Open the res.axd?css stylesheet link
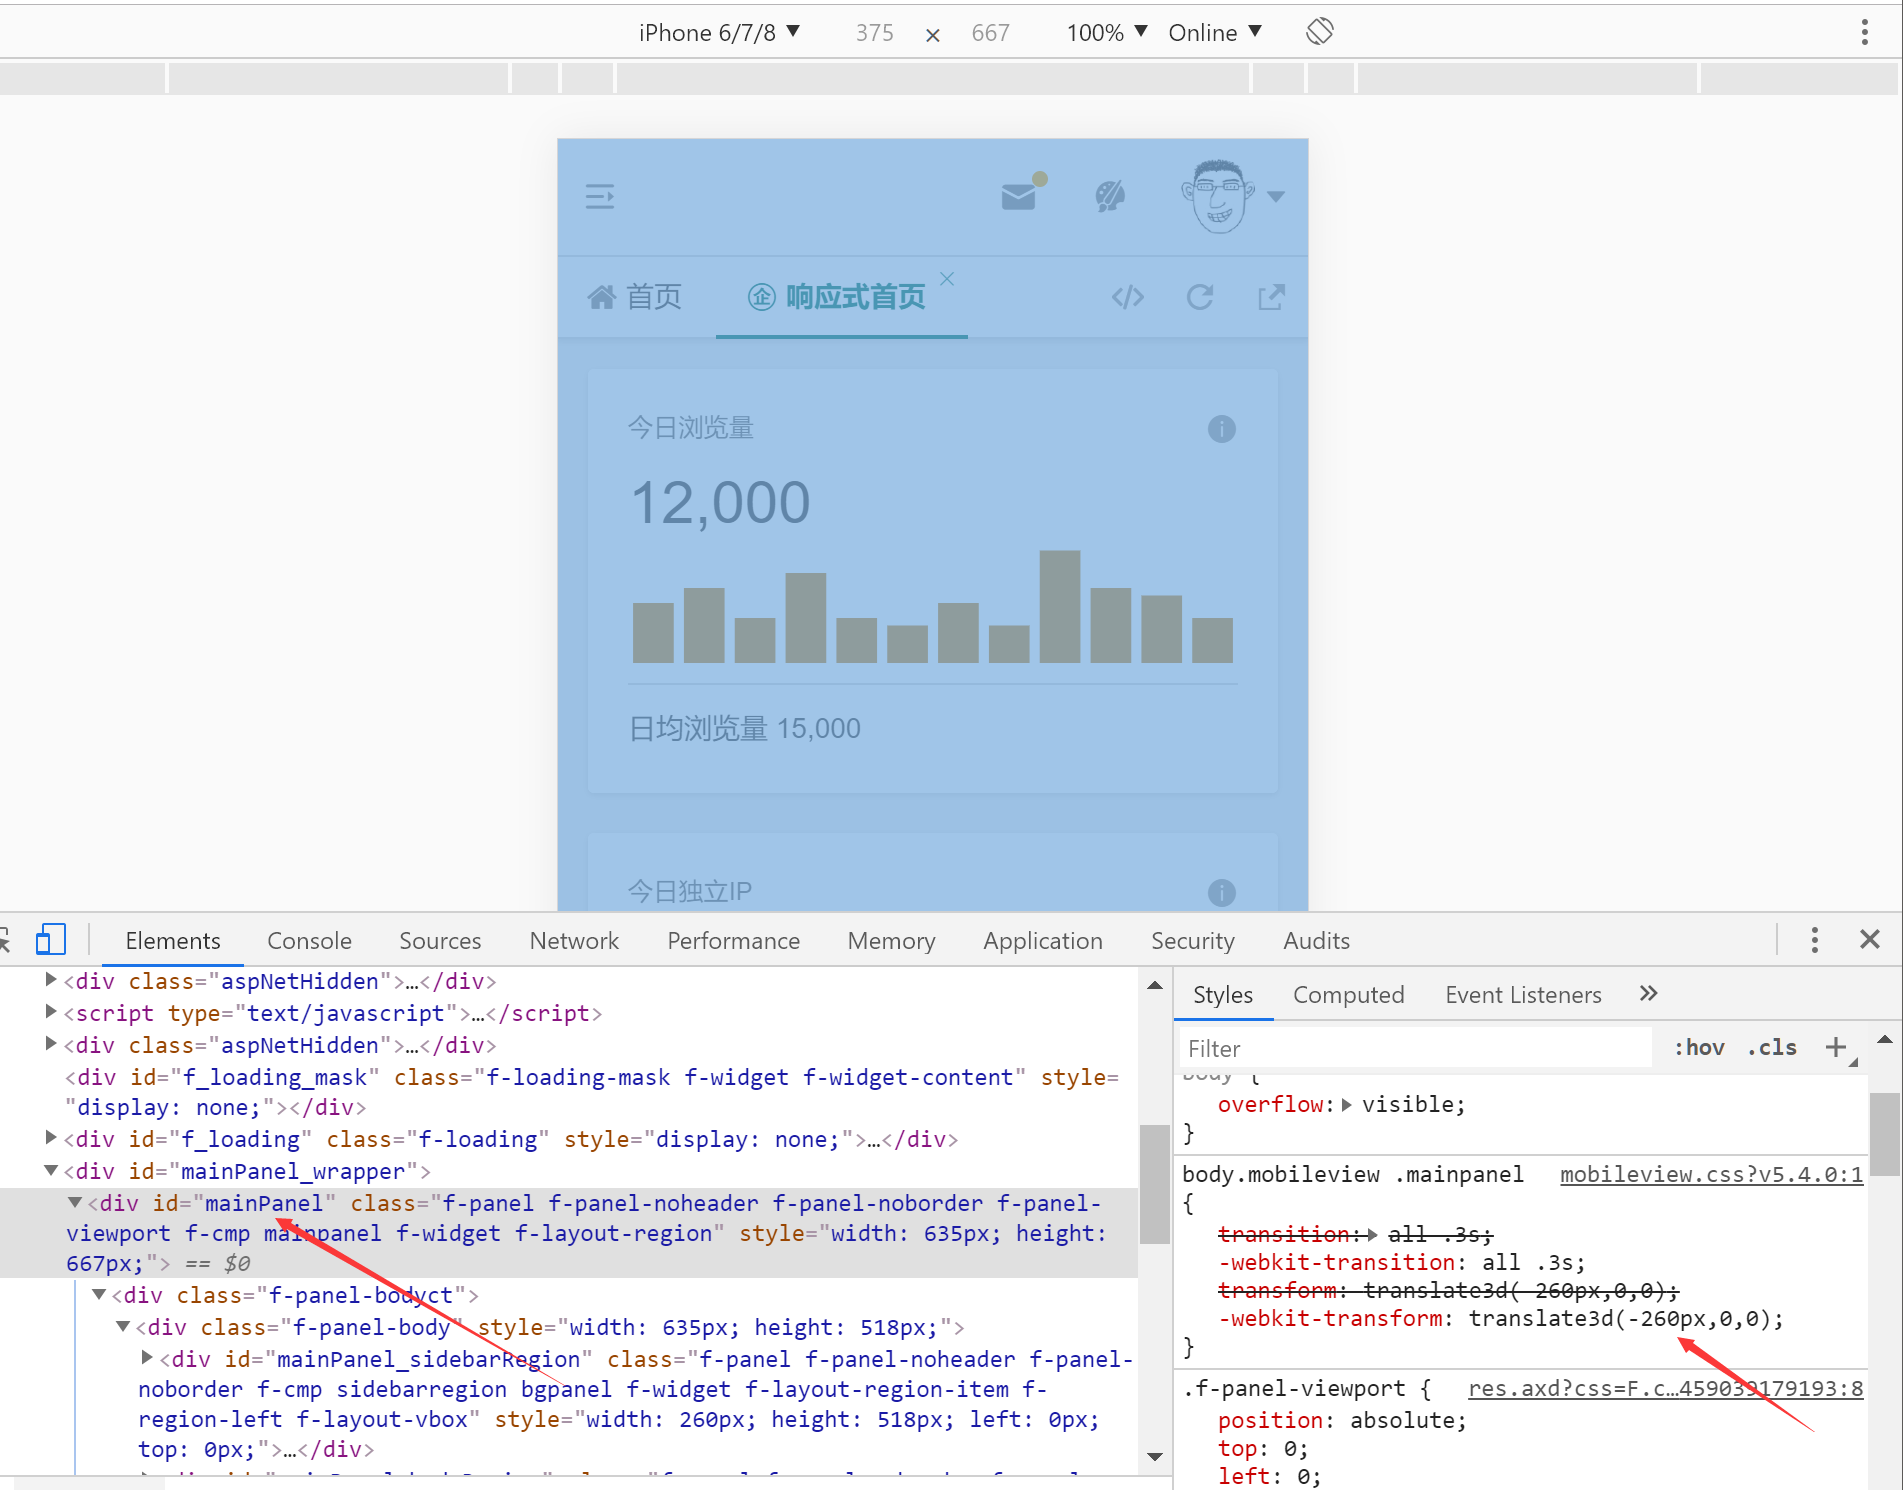The width and height of the screenshot is (1903, 1490). 1665,1389
